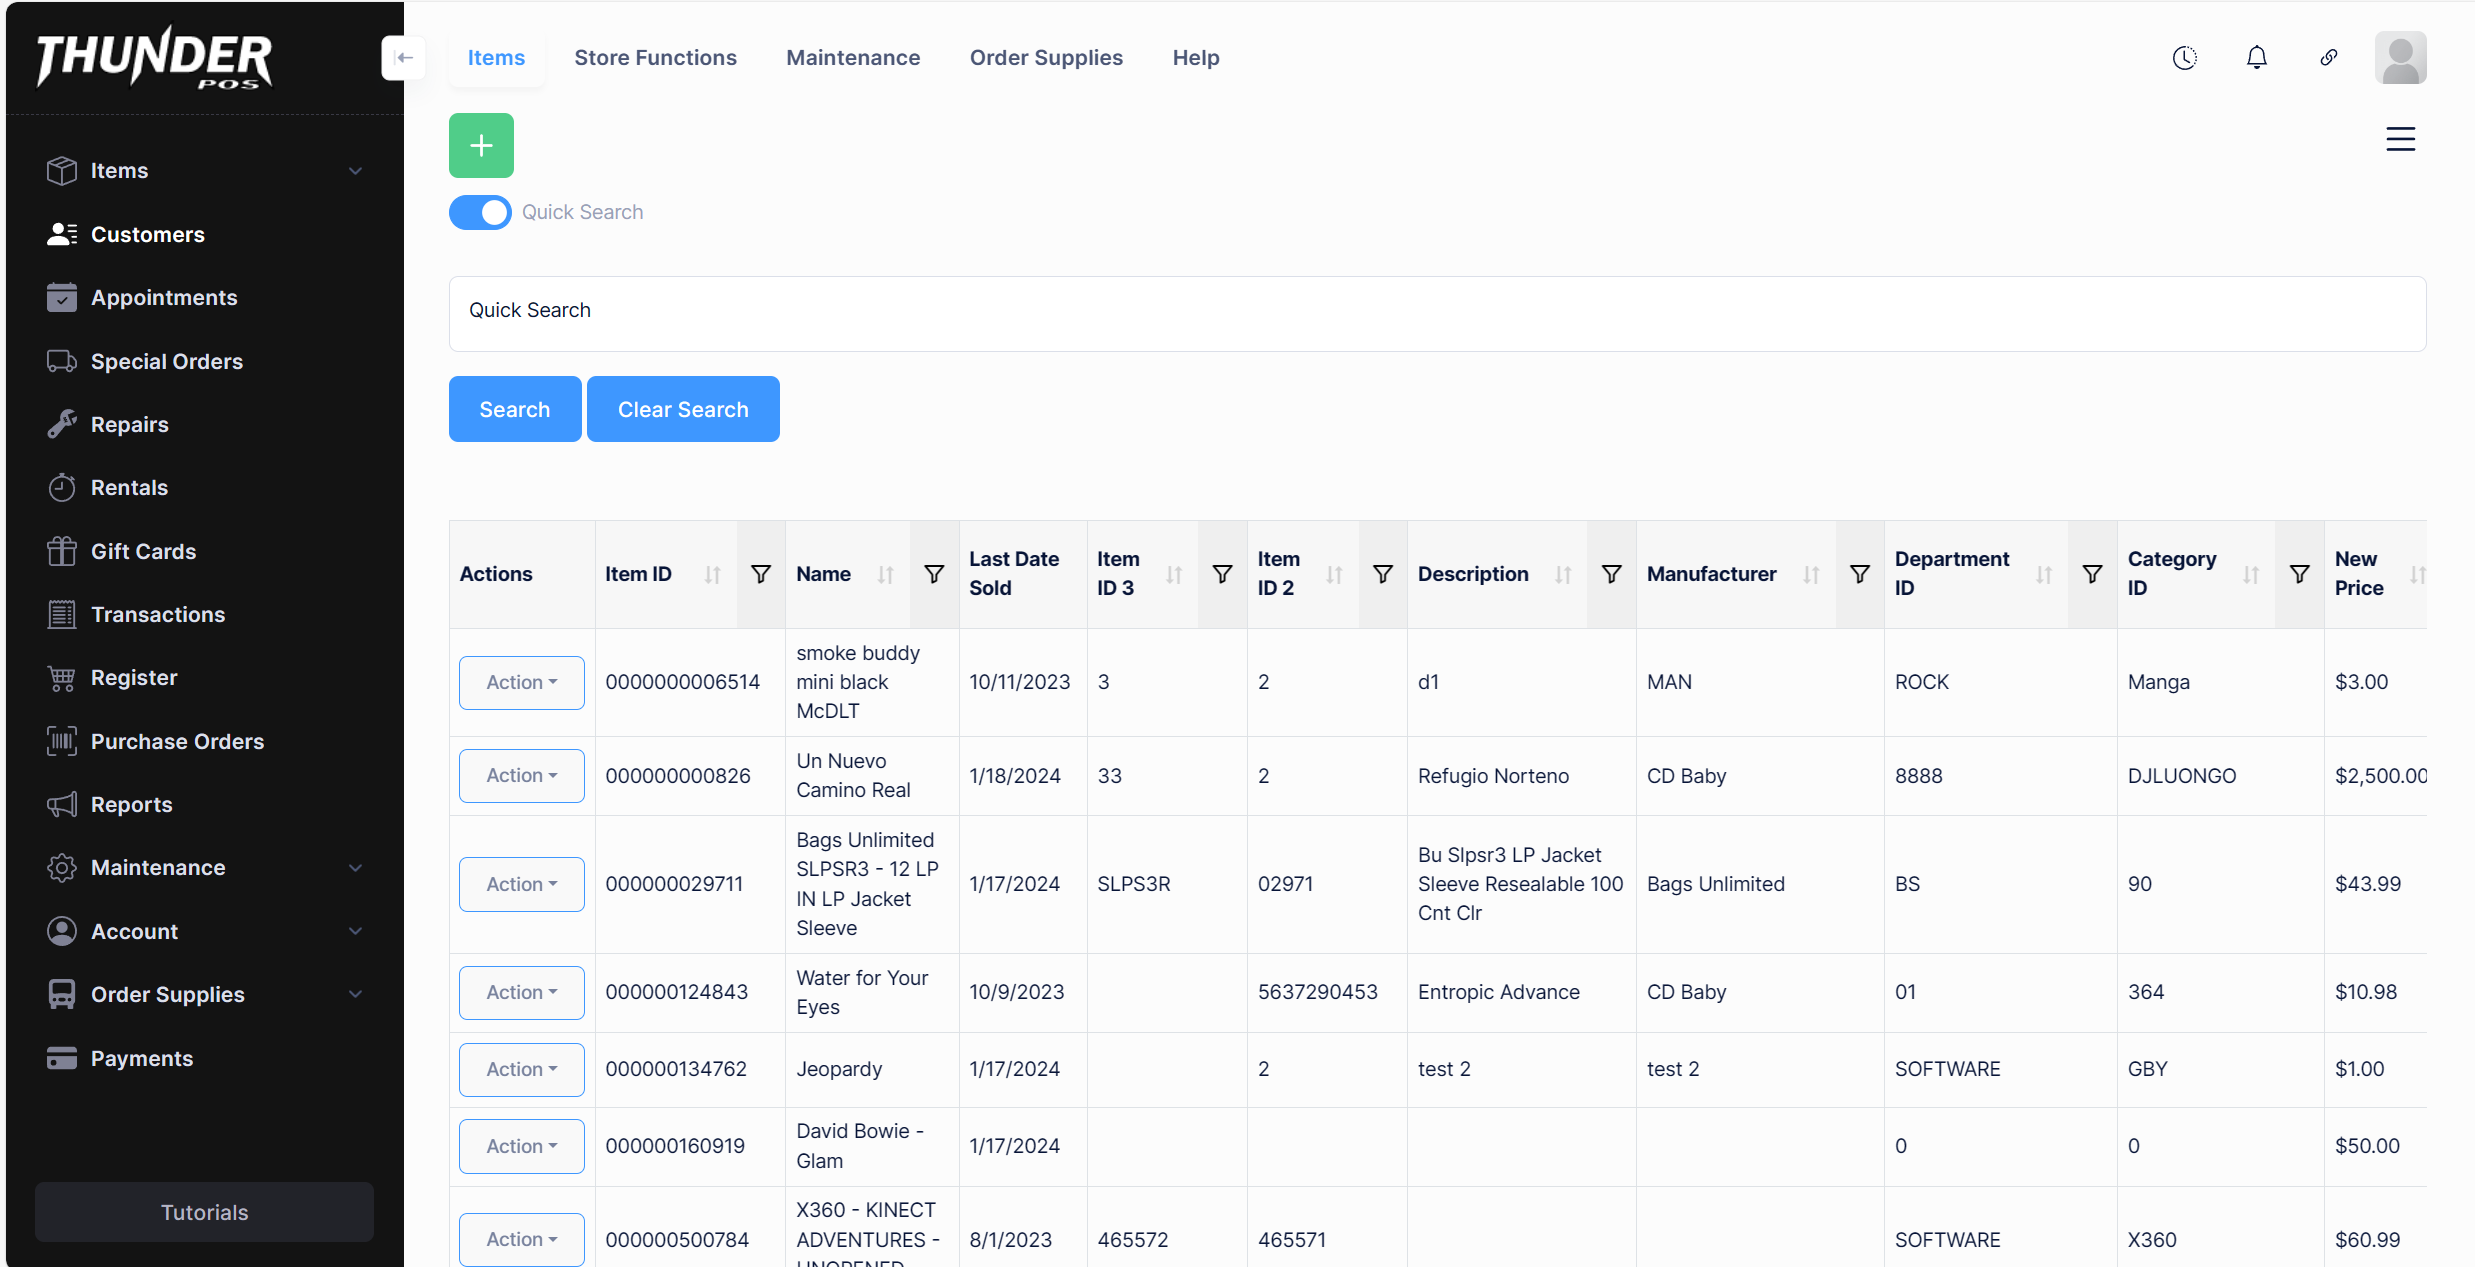Open the hamburger menu above the table
Screen dimensions: 2475x1267
tap(2400, 139)
